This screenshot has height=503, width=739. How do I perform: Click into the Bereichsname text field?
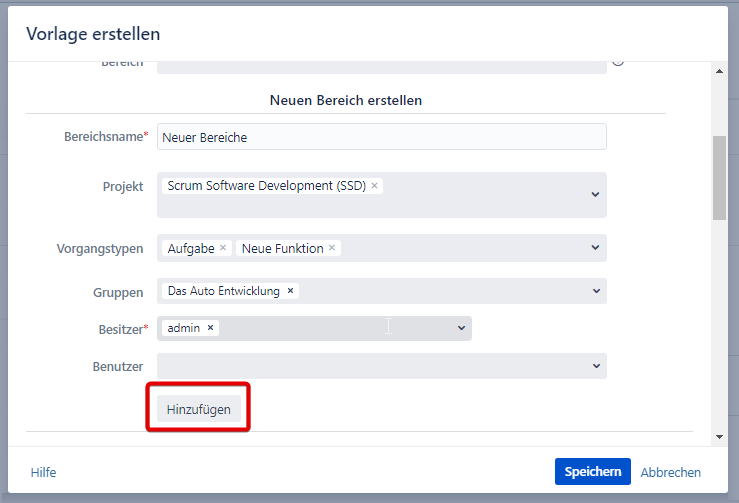[x=381, y=137]
